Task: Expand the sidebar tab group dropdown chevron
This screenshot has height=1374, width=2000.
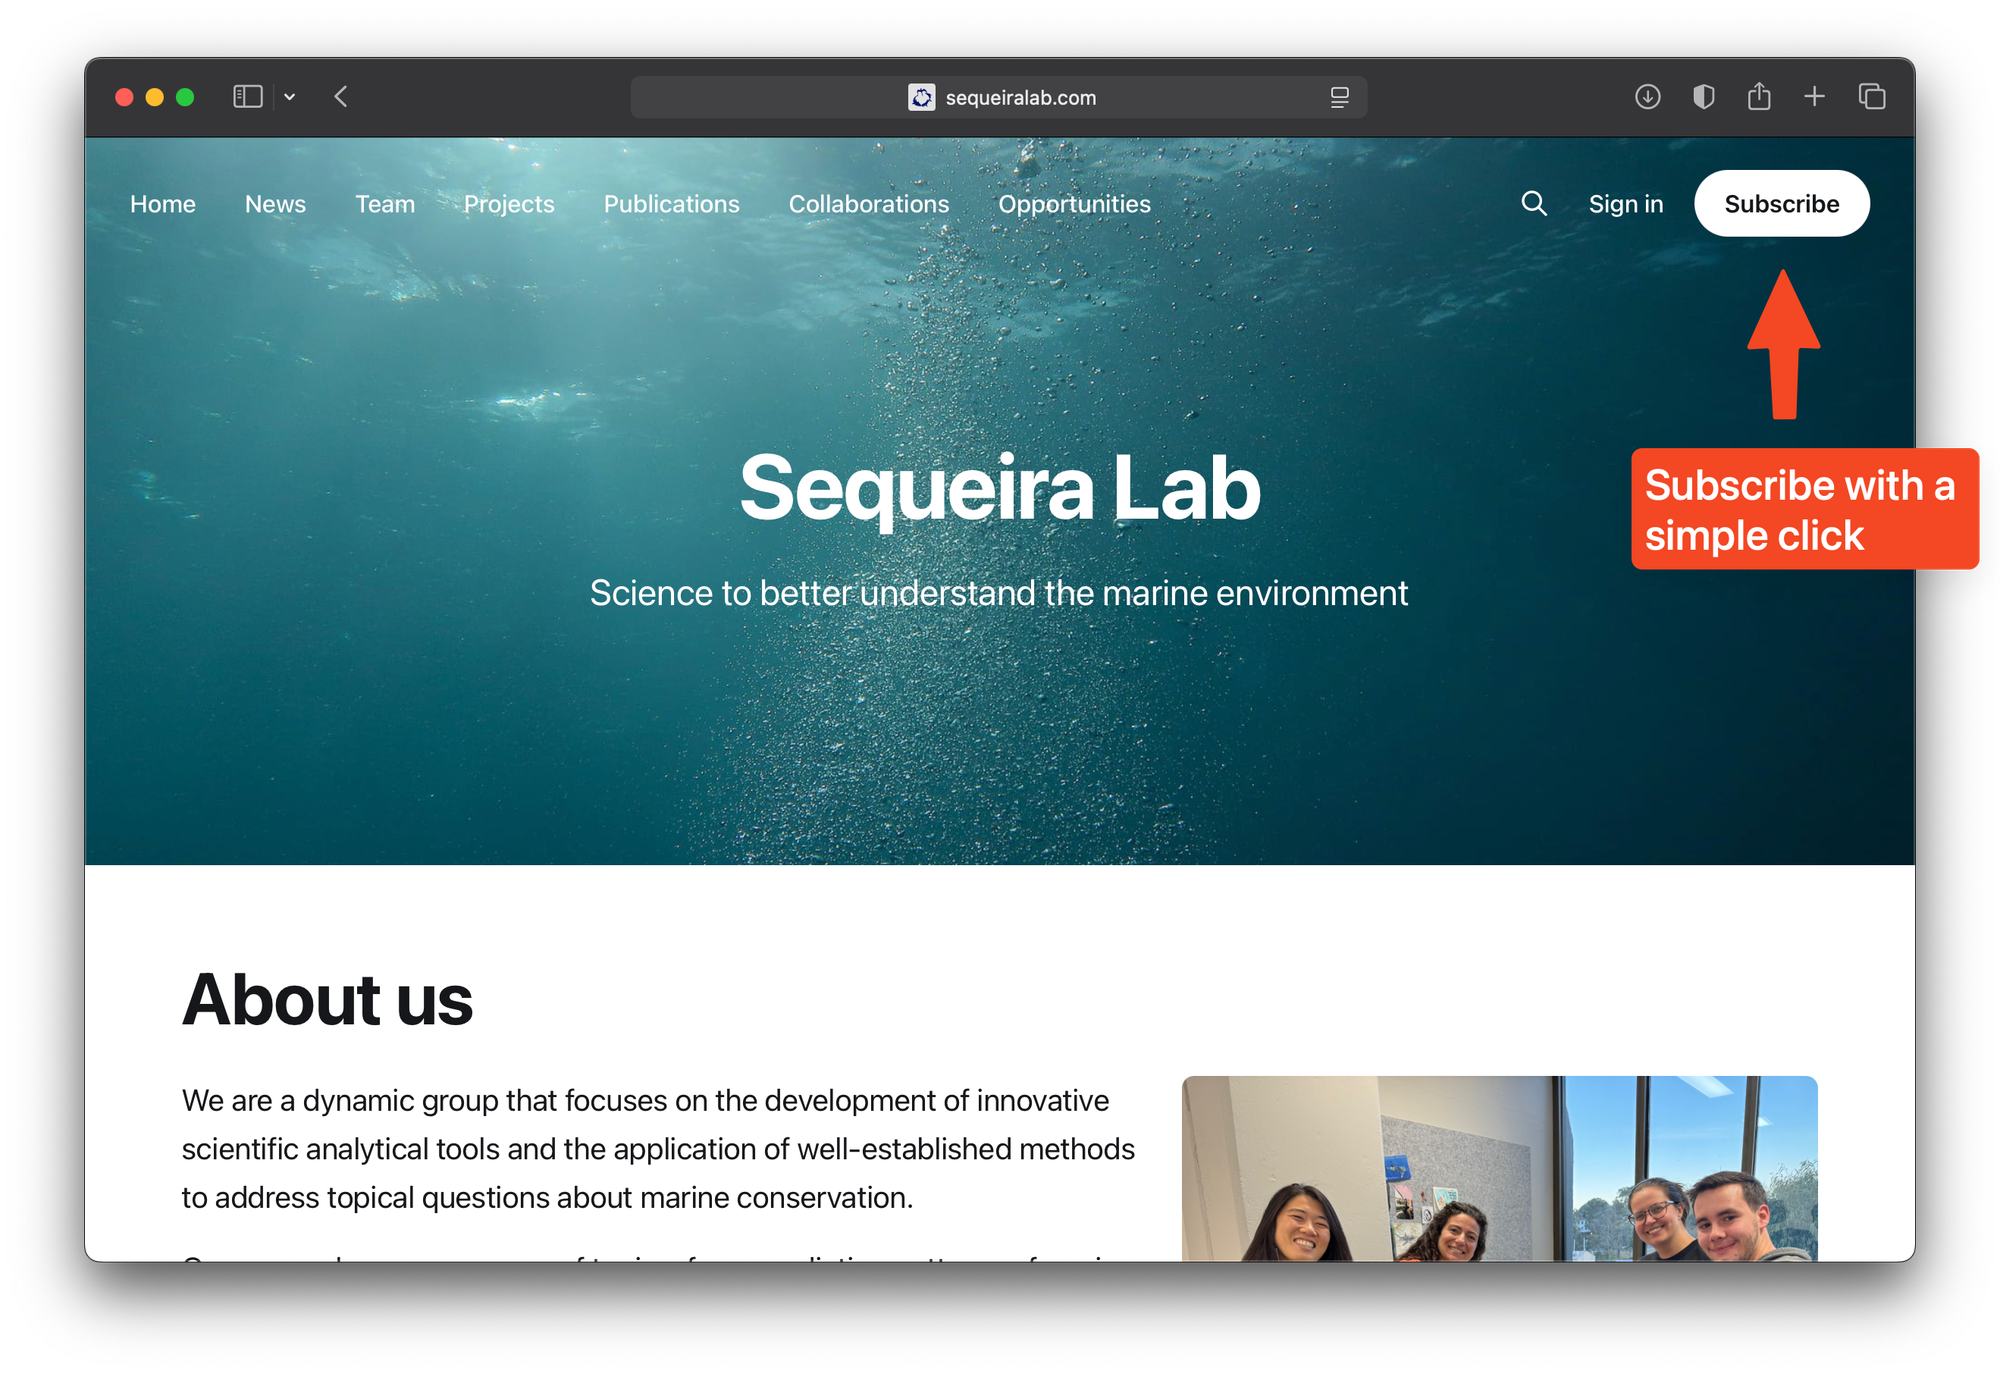Action: point(290,97)
